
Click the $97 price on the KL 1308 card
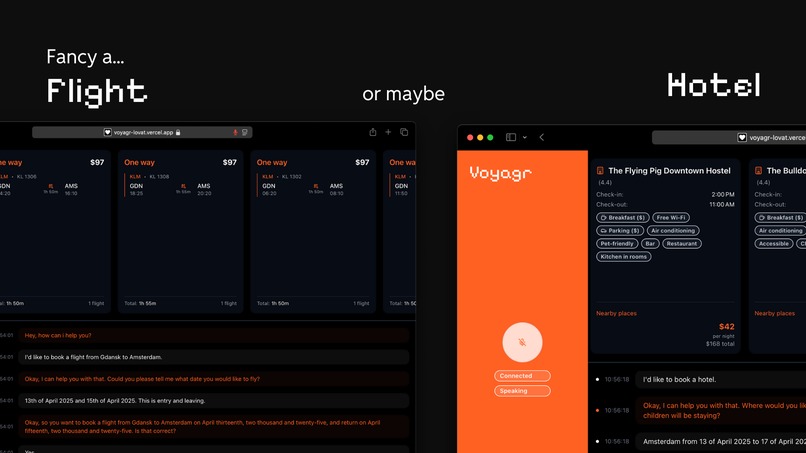(x=230, y=162)
